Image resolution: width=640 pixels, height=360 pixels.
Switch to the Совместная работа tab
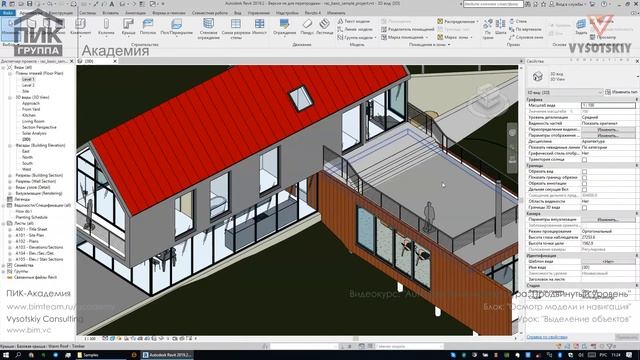[x=210, y=13]
